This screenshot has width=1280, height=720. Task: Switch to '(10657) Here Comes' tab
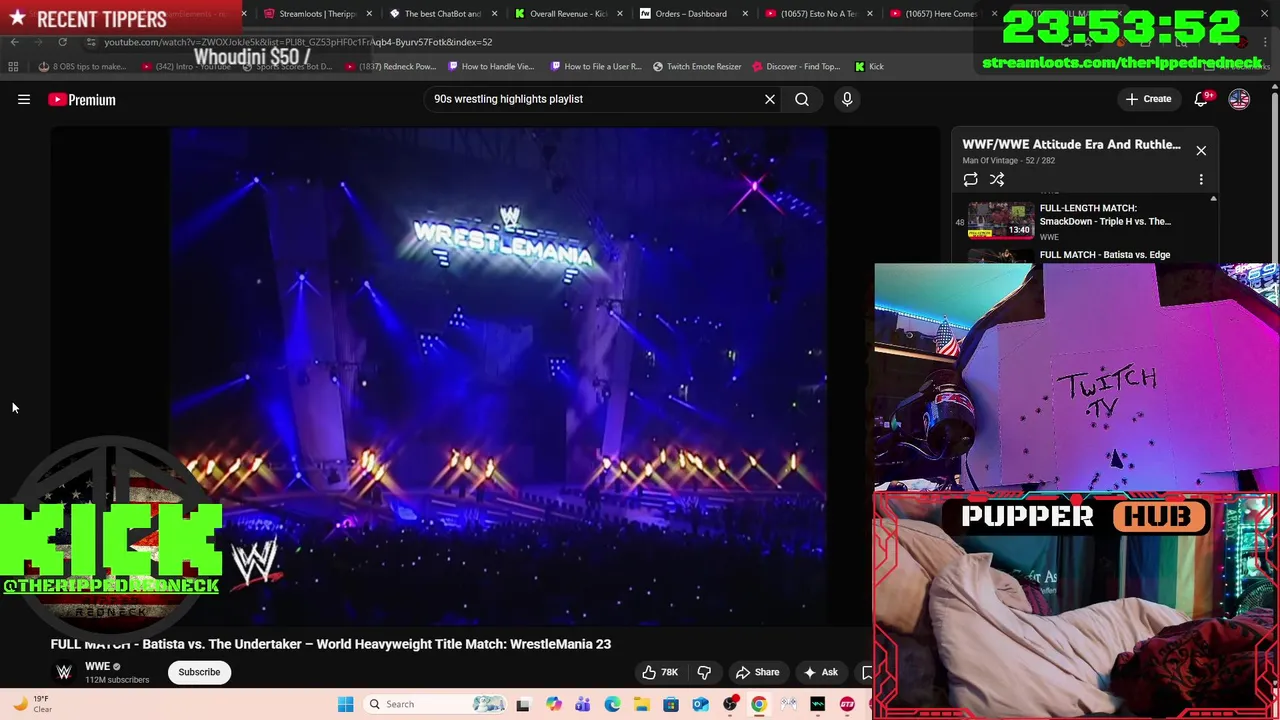click(942, 14)
